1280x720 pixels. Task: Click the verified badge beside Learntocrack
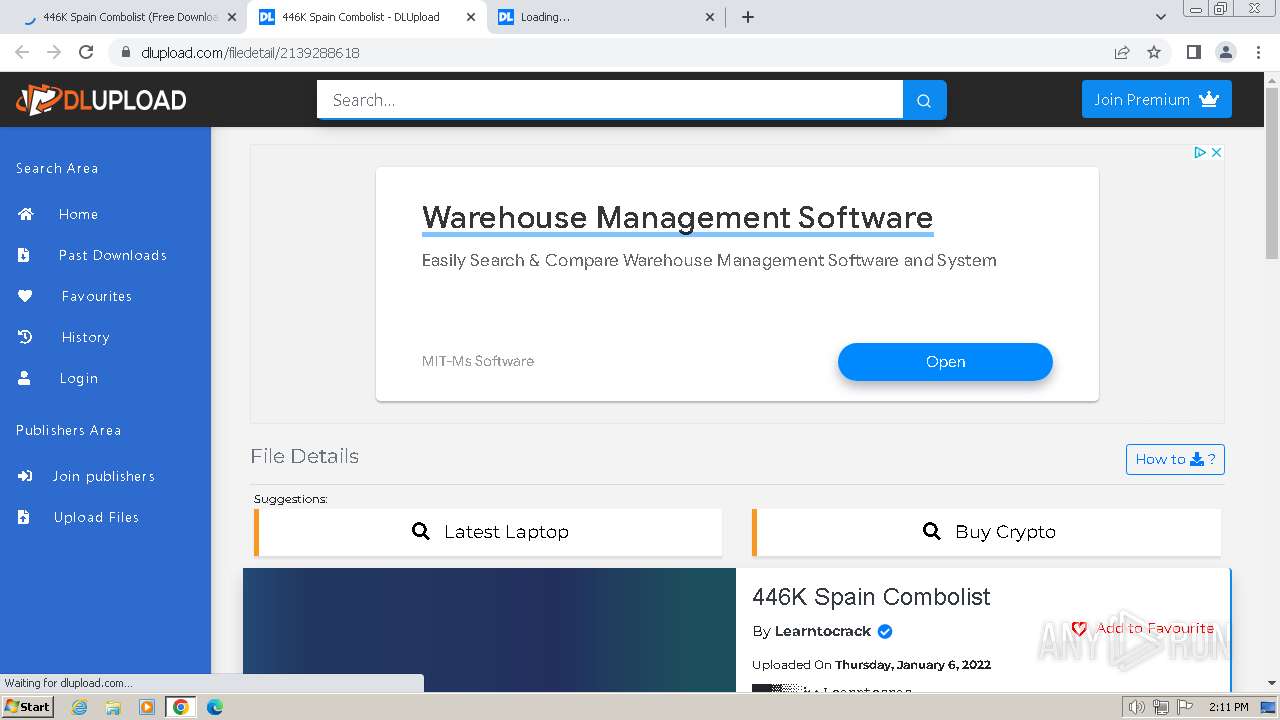pyautogui.click(x=885, y=631)
